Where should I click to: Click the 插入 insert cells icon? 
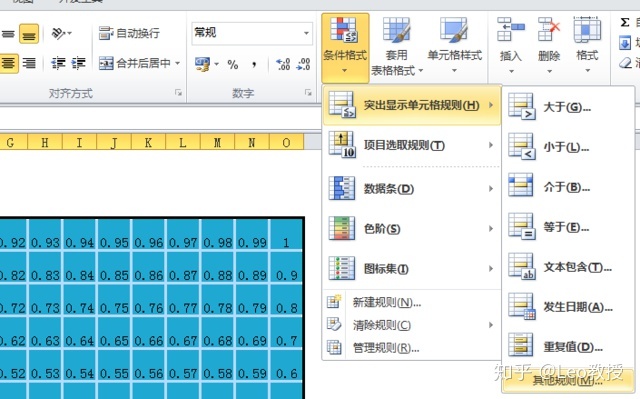click(x=511, y=30)
